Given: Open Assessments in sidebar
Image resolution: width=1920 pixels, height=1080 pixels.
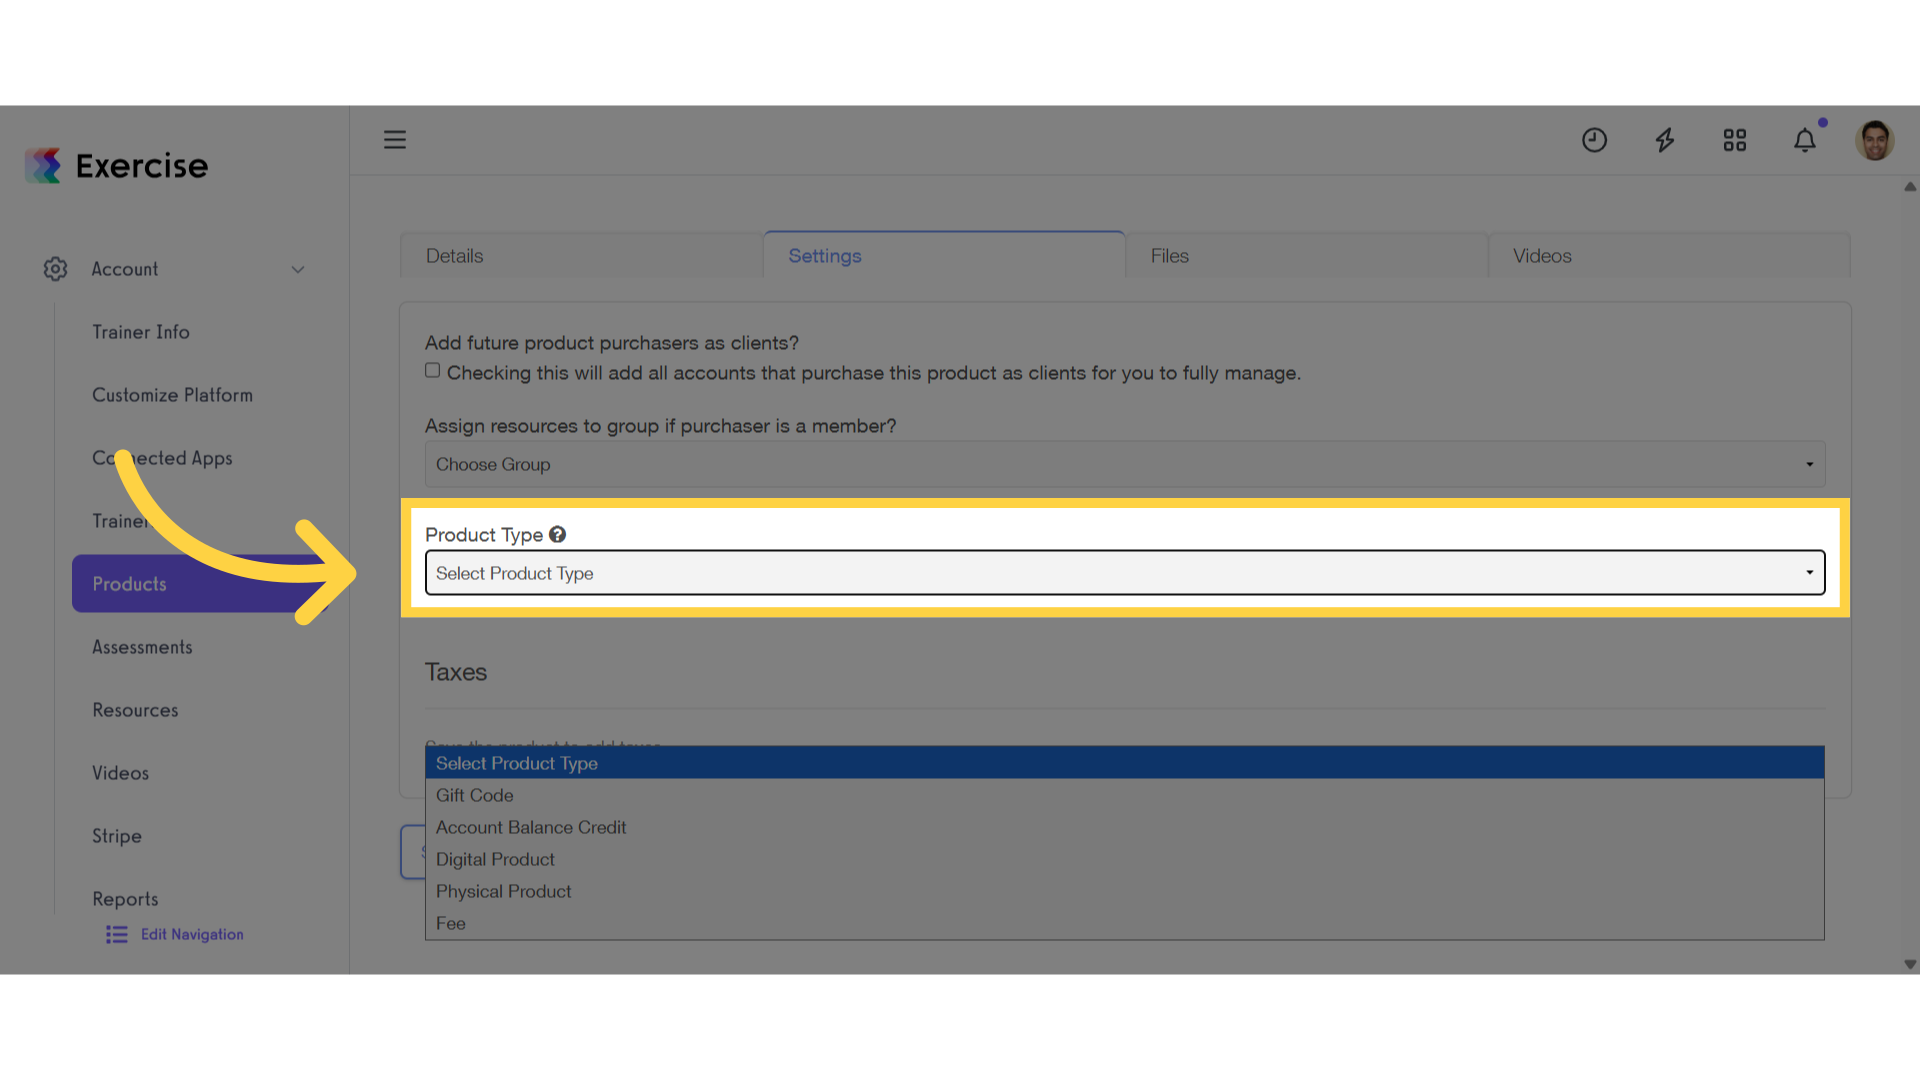Looking at the screenshot, I should [142, 647].
